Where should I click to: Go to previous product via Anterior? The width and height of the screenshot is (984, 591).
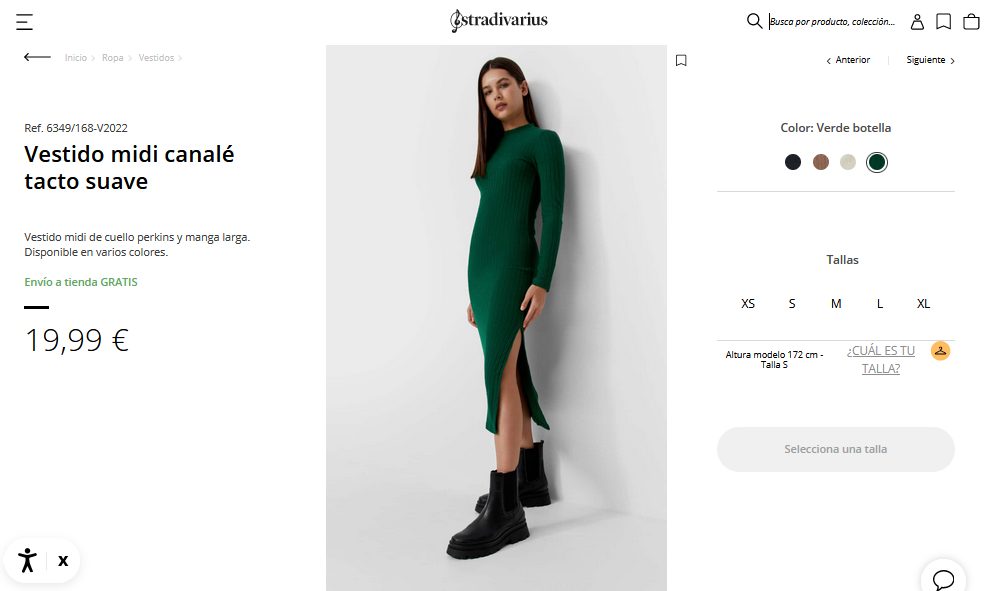pos(848,60)
